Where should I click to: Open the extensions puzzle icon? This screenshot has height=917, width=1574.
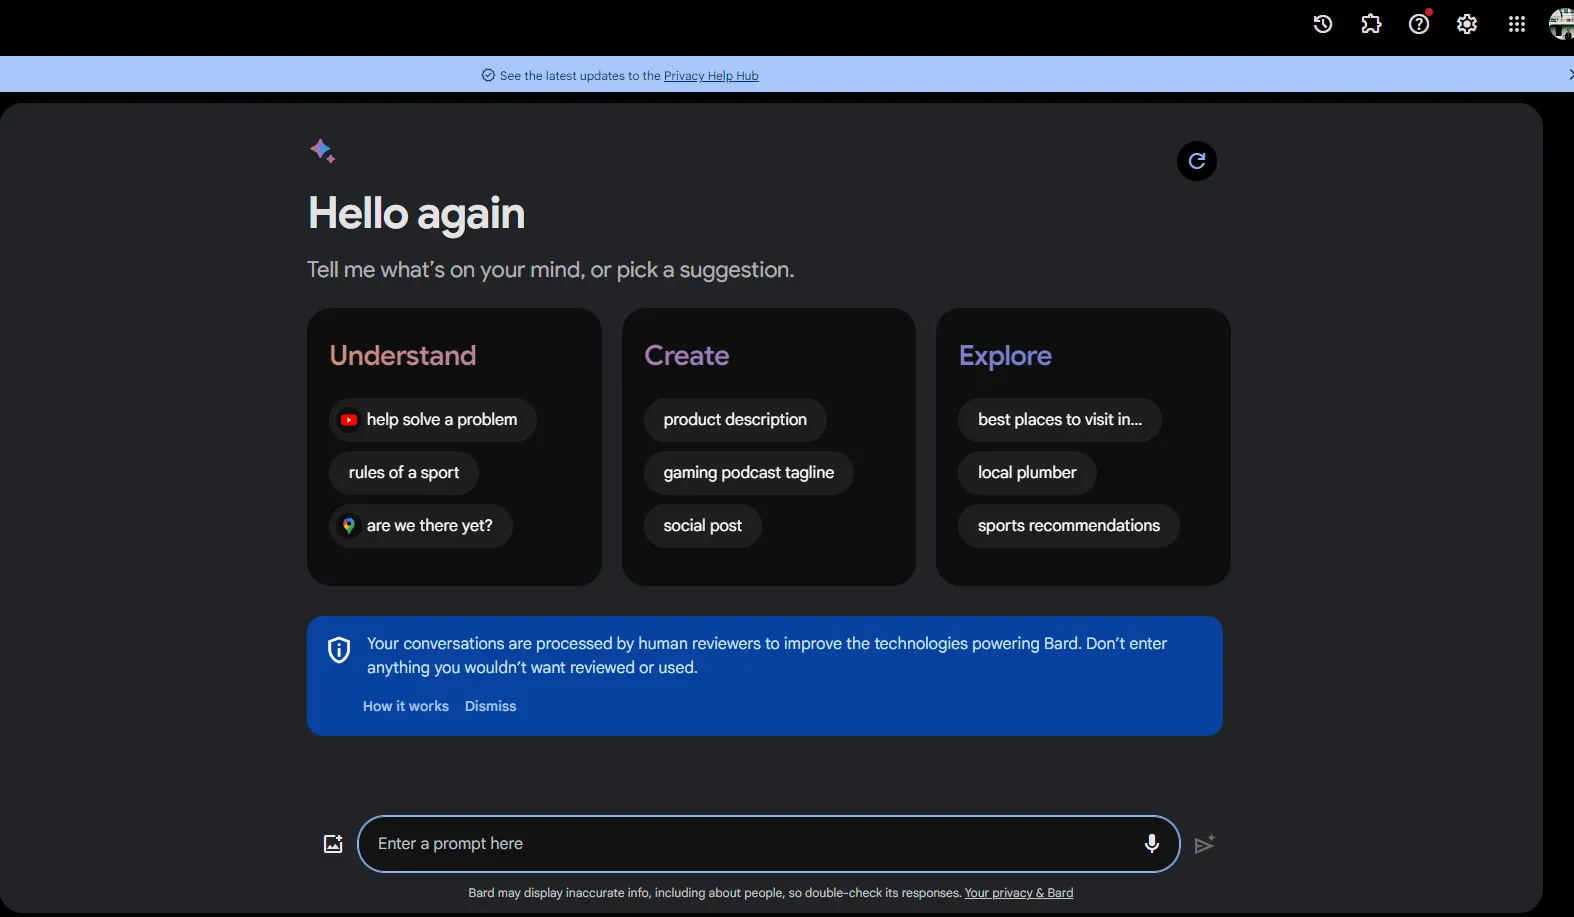[1371, 24]
